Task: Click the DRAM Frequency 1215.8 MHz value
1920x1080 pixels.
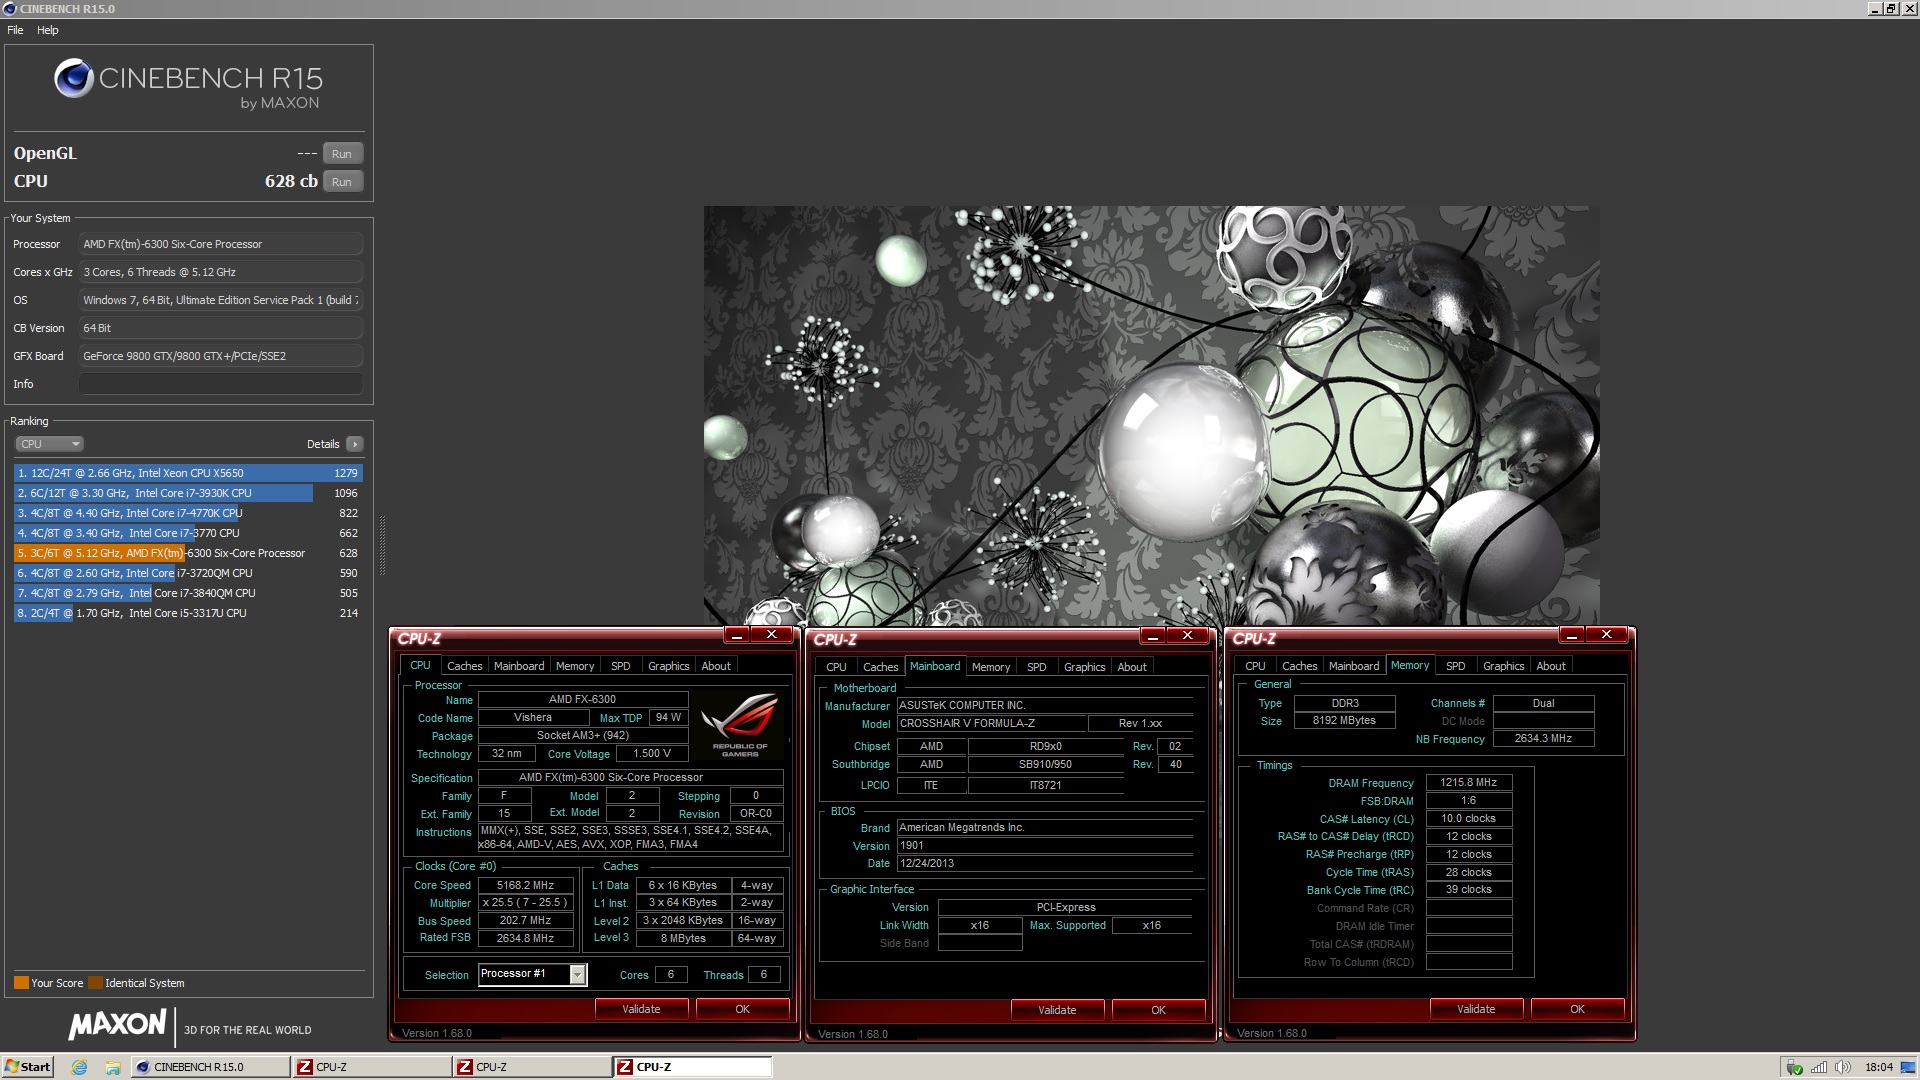Action: pos(1468,783)
